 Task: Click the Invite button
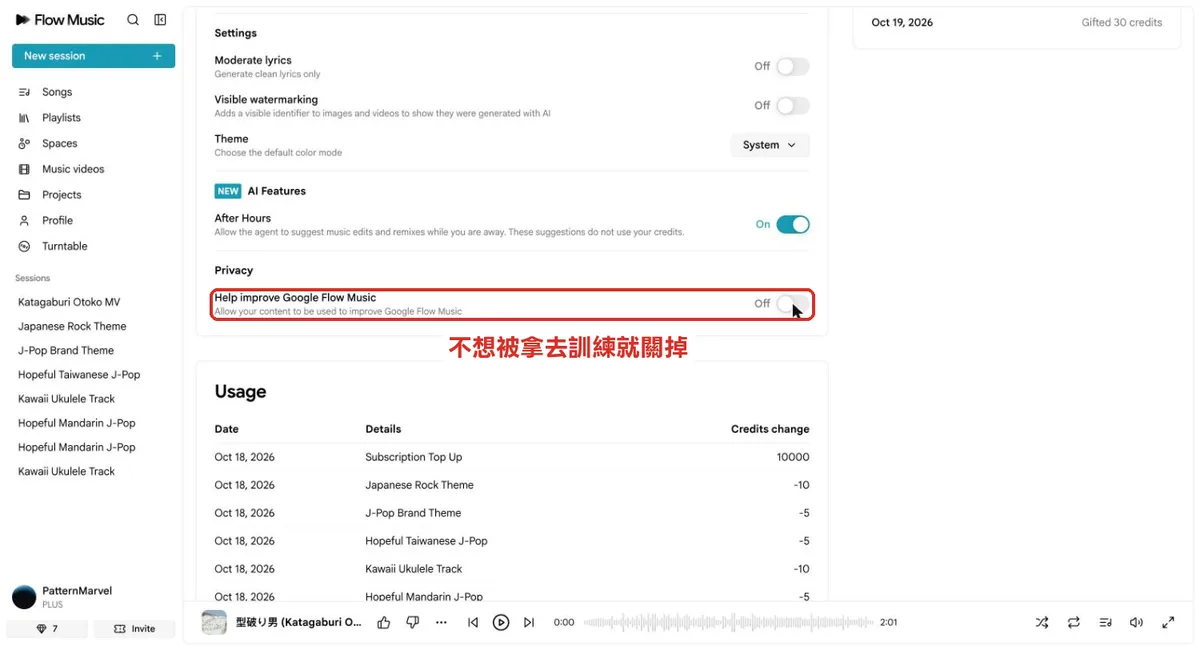tap(135, 629)
